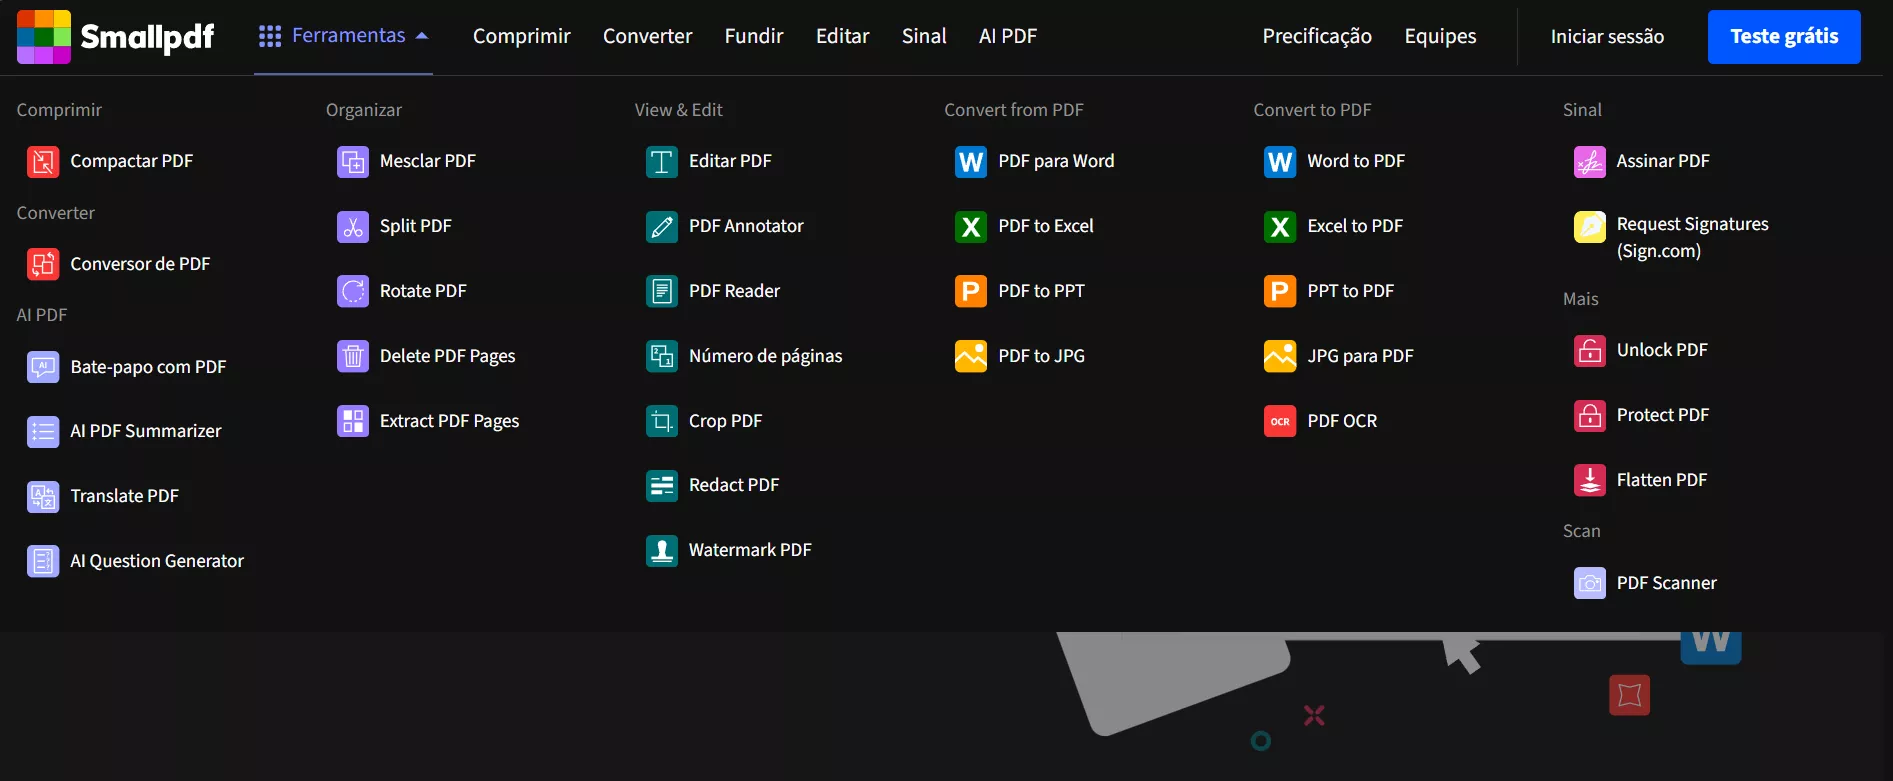Select the Watermark PDF text link

(x=750, y=550)
